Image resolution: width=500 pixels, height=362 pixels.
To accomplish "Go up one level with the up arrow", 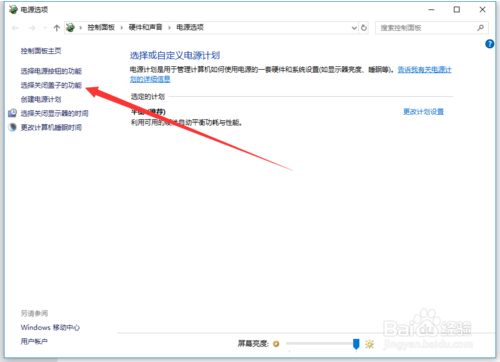I will 57,28.
